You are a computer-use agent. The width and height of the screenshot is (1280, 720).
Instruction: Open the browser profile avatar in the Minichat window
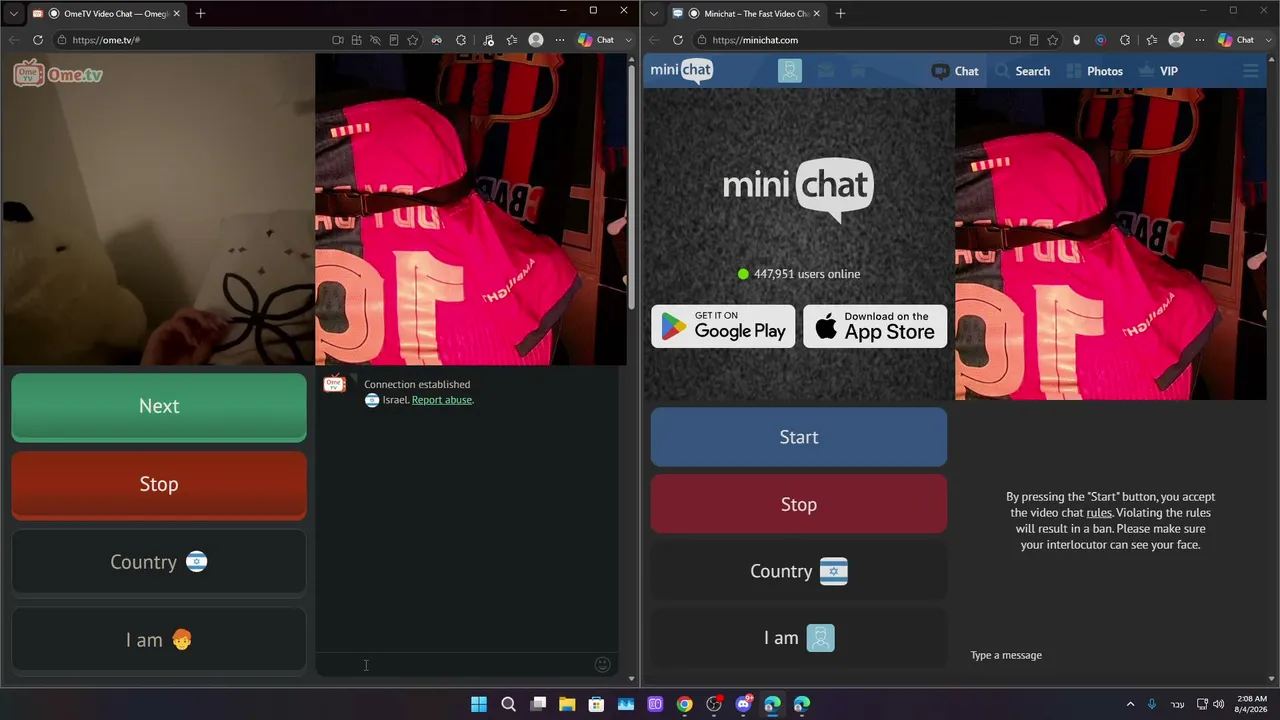[1176, 40]
